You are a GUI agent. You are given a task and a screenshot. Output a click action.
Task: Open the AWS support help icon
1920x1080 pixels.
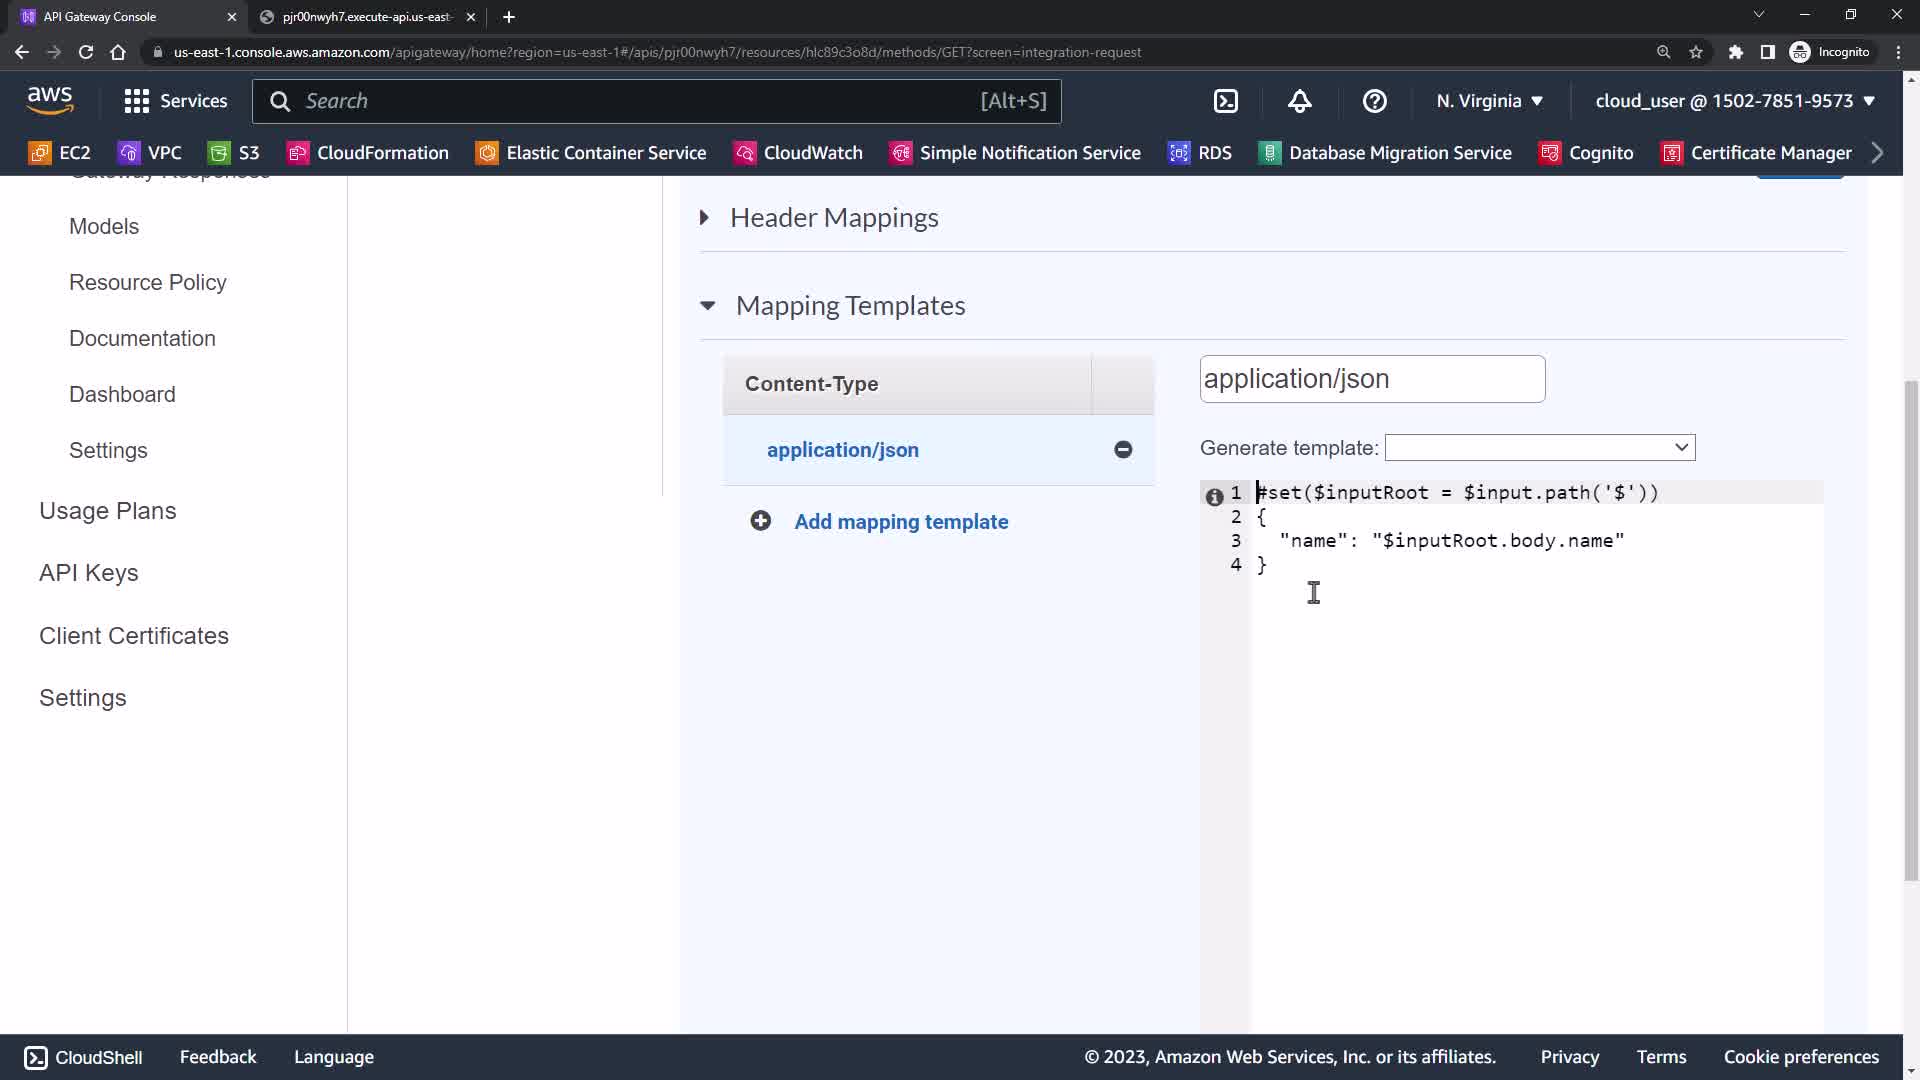(x=1374, y=101)
